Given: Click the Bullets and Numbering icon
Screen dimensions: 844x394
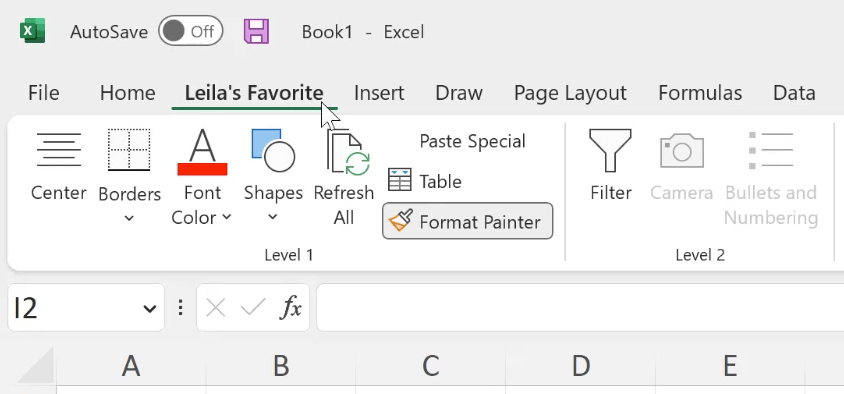Looking at the screenshot, I should (x=771, y=150).
